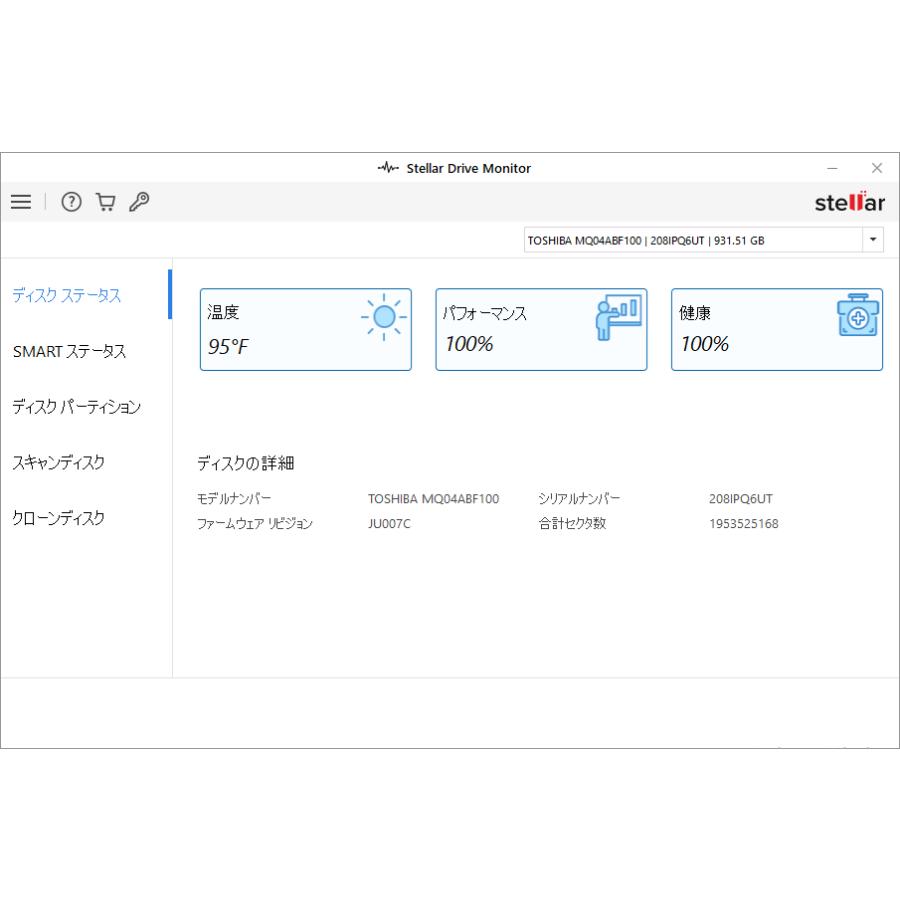Click the help question mark icon
The image size is (900, 900).
pyautogui.click(x=71, y=202)
